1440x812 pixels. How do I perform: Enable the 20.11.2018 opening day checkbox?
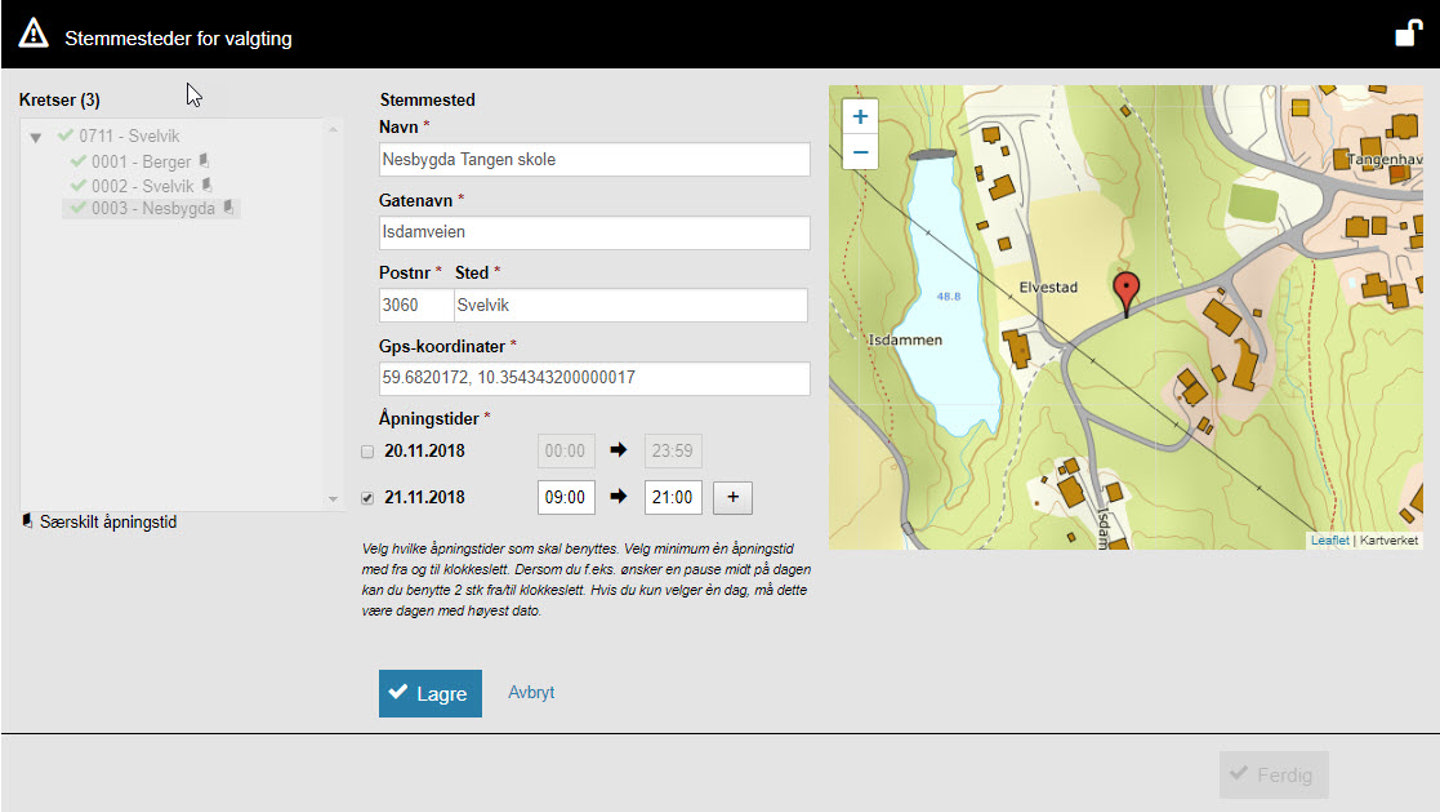(367, 452)
